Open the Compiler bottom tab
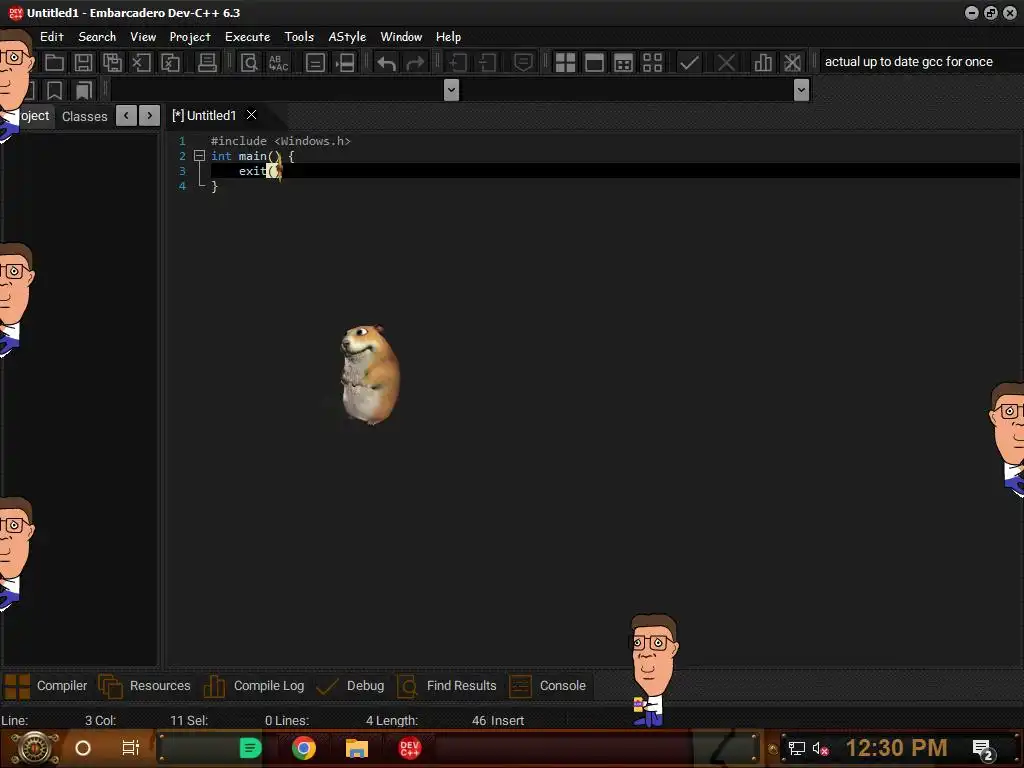The width and height of the screenshot is (1024, 768). [x=46, y=686]
